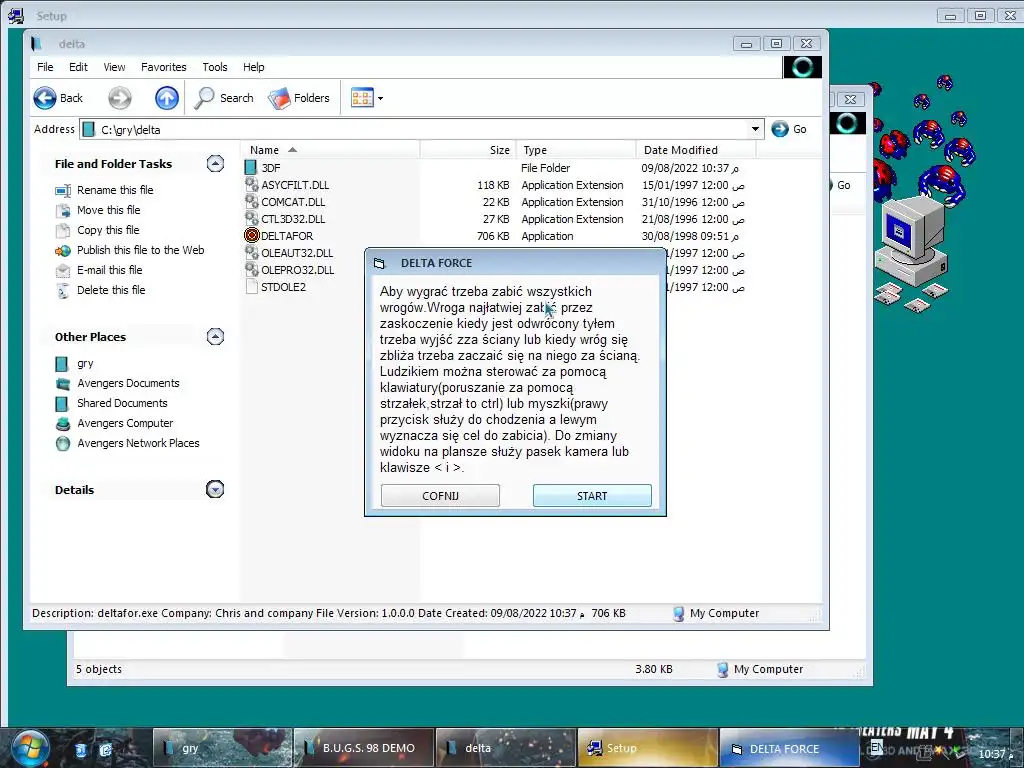Open Avengers Network Places link
Viewport: 1024px width, 768px height.
(x=138, y=443)
